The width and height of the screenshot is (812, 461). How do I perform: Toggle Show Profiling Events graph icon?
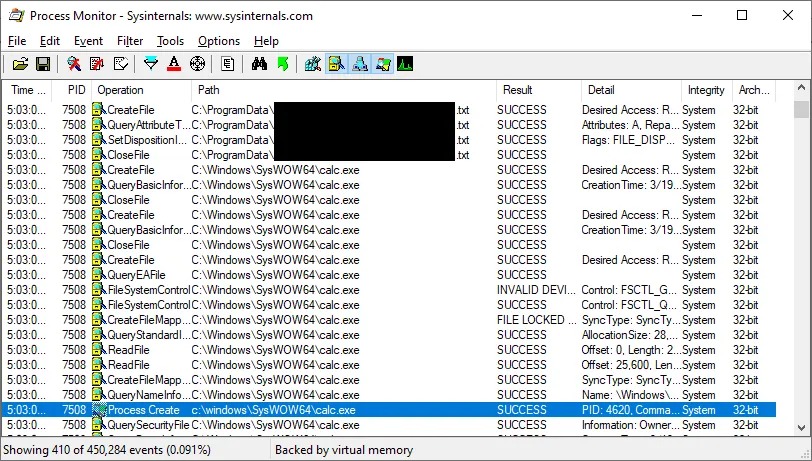(405, 64)
